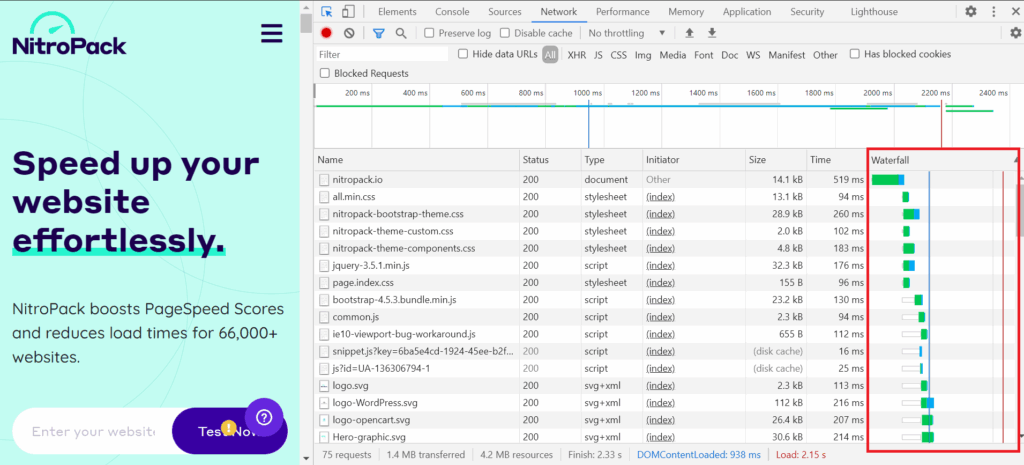The height and width of the screenshot is (465, 1024).
Task: Toggle the filter funnel icon
Action: (379, 33)
